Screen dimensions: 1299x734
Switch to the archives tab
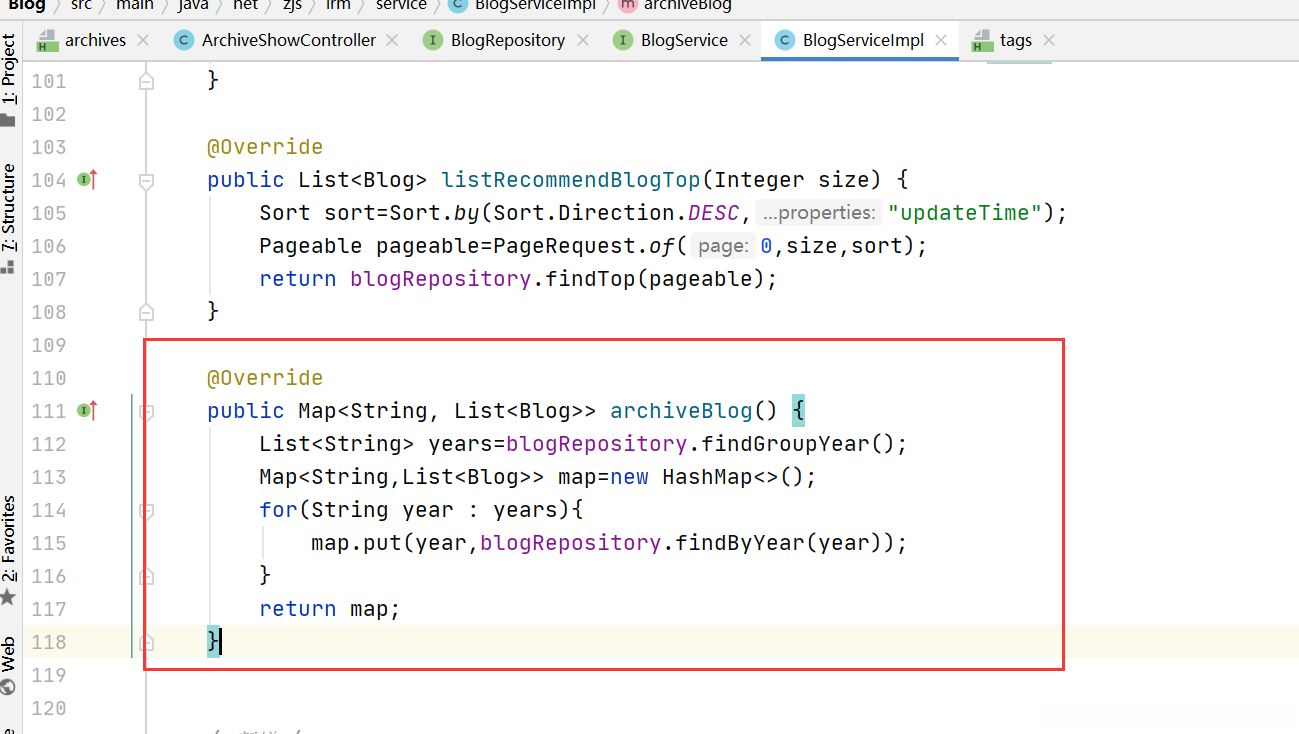click(95, 41)
